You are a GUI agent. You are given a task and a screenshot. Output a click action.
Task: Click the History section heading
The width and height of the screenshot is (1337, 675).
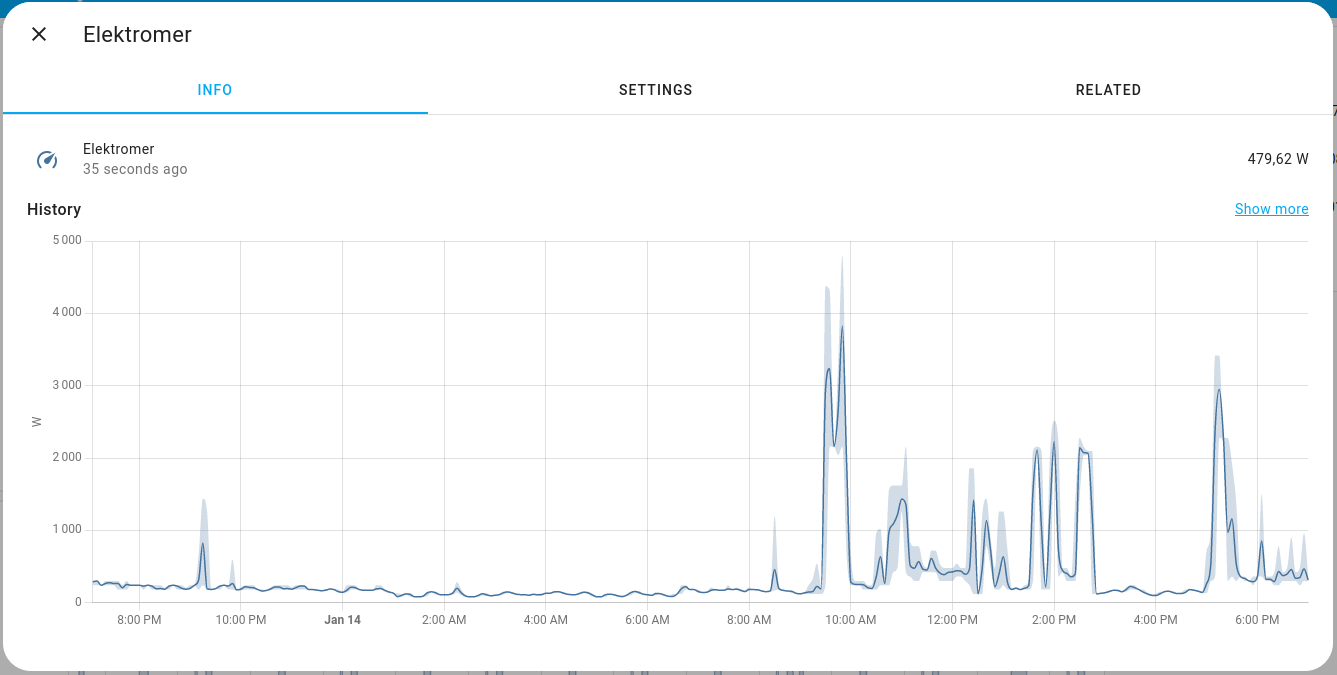(x=54, y=209)
